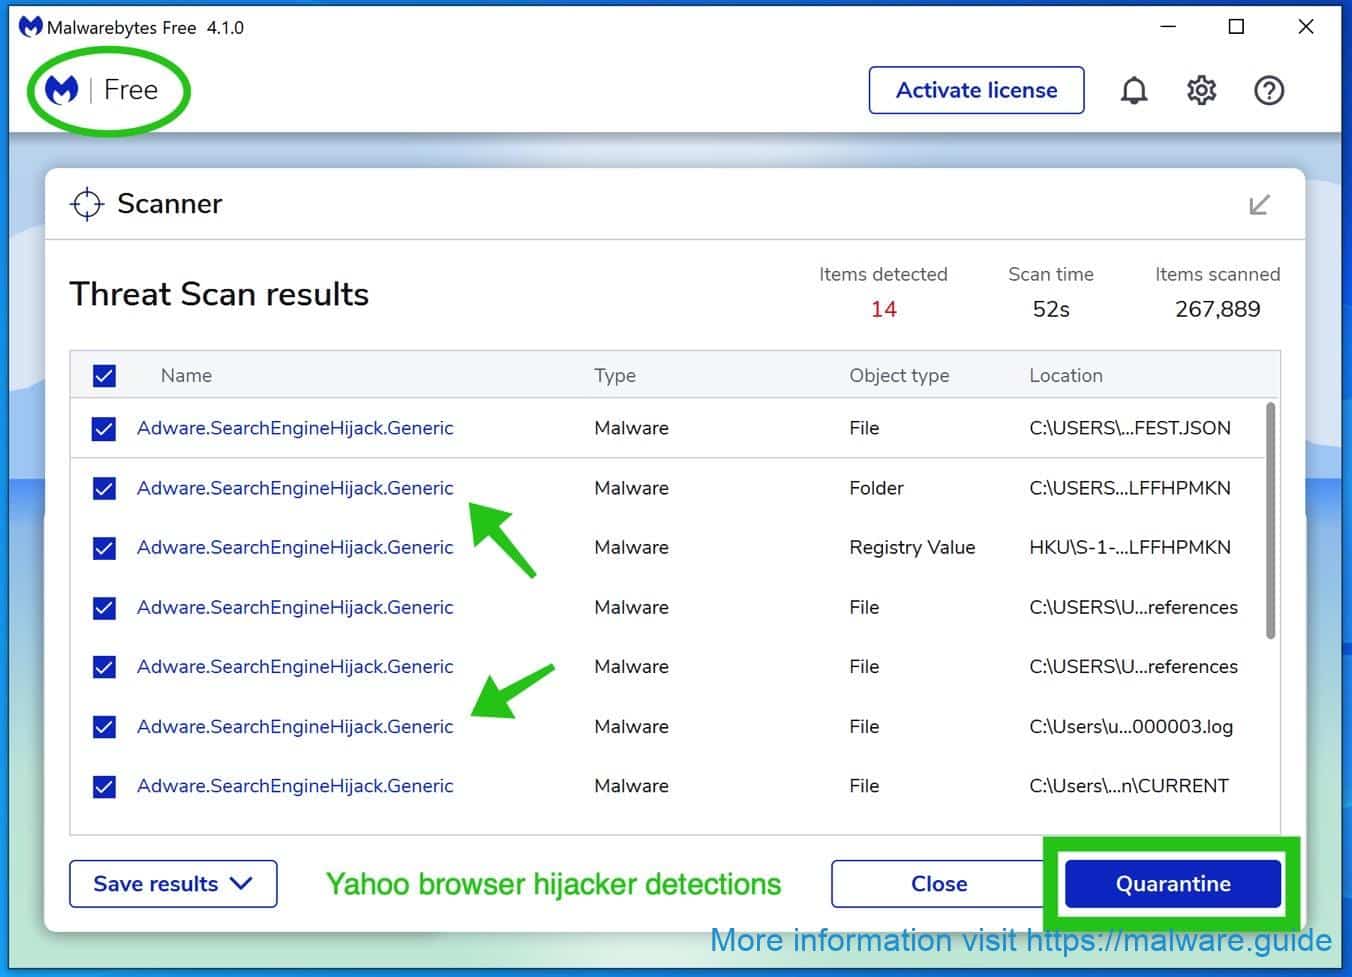
Task: Click Malwarebytes title bar logo icon
Action: [30, 27]
